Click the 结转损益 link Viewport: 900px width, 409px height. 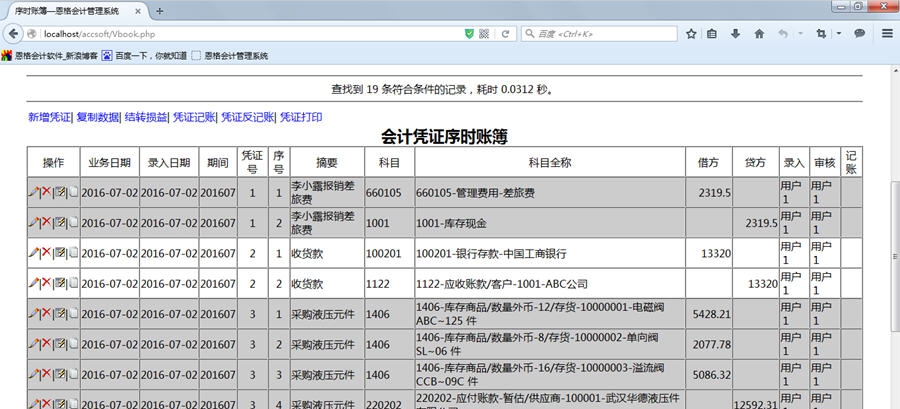tap(144, 117)
